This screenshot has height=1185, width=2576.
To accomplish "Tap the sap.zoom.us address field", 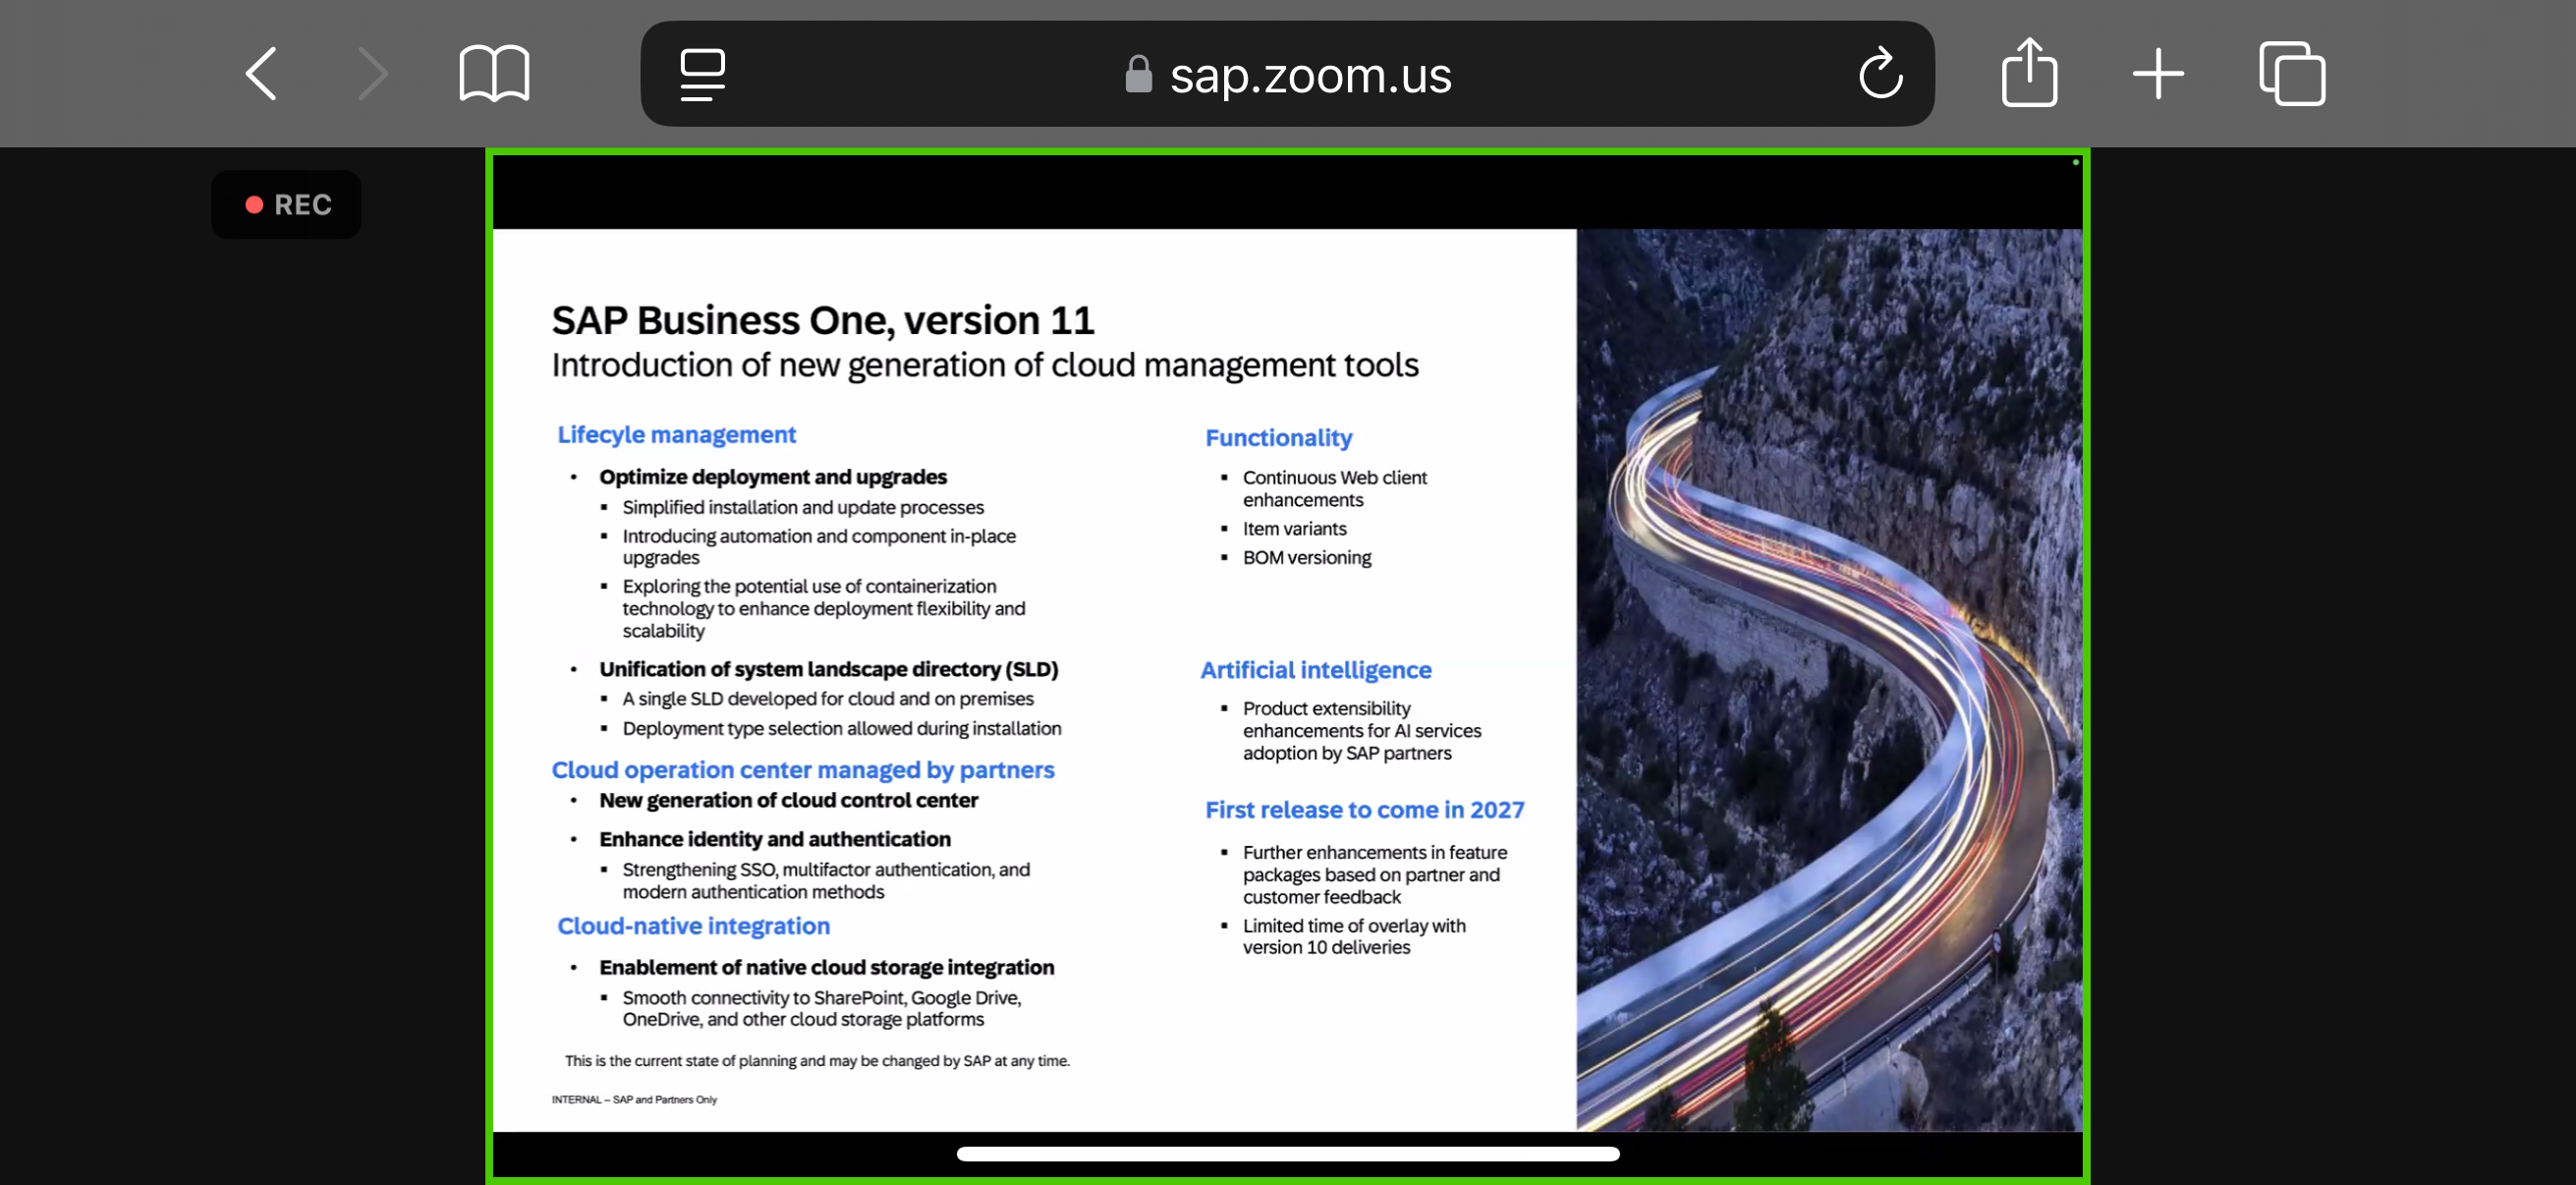I will point(1287,74).
